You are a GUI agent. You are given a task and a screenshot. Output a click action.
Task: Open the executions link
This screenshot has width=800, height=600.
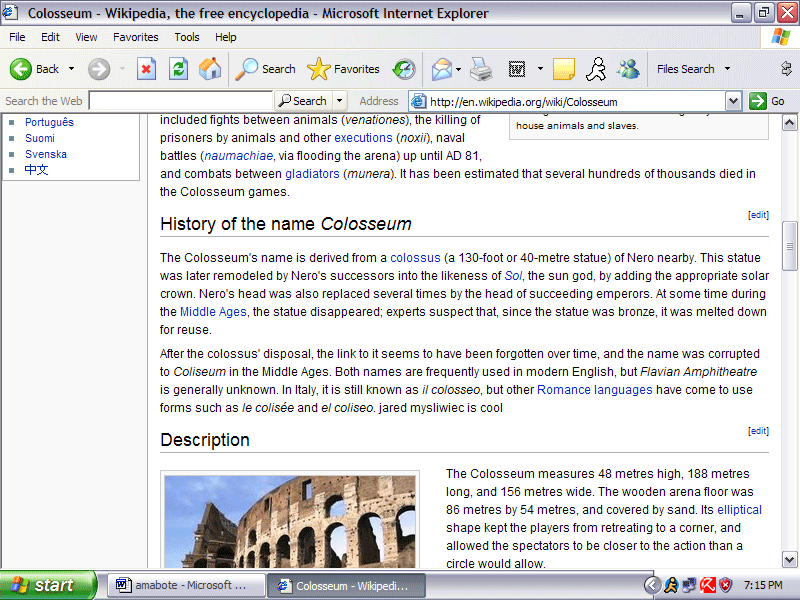pos(363,138)
